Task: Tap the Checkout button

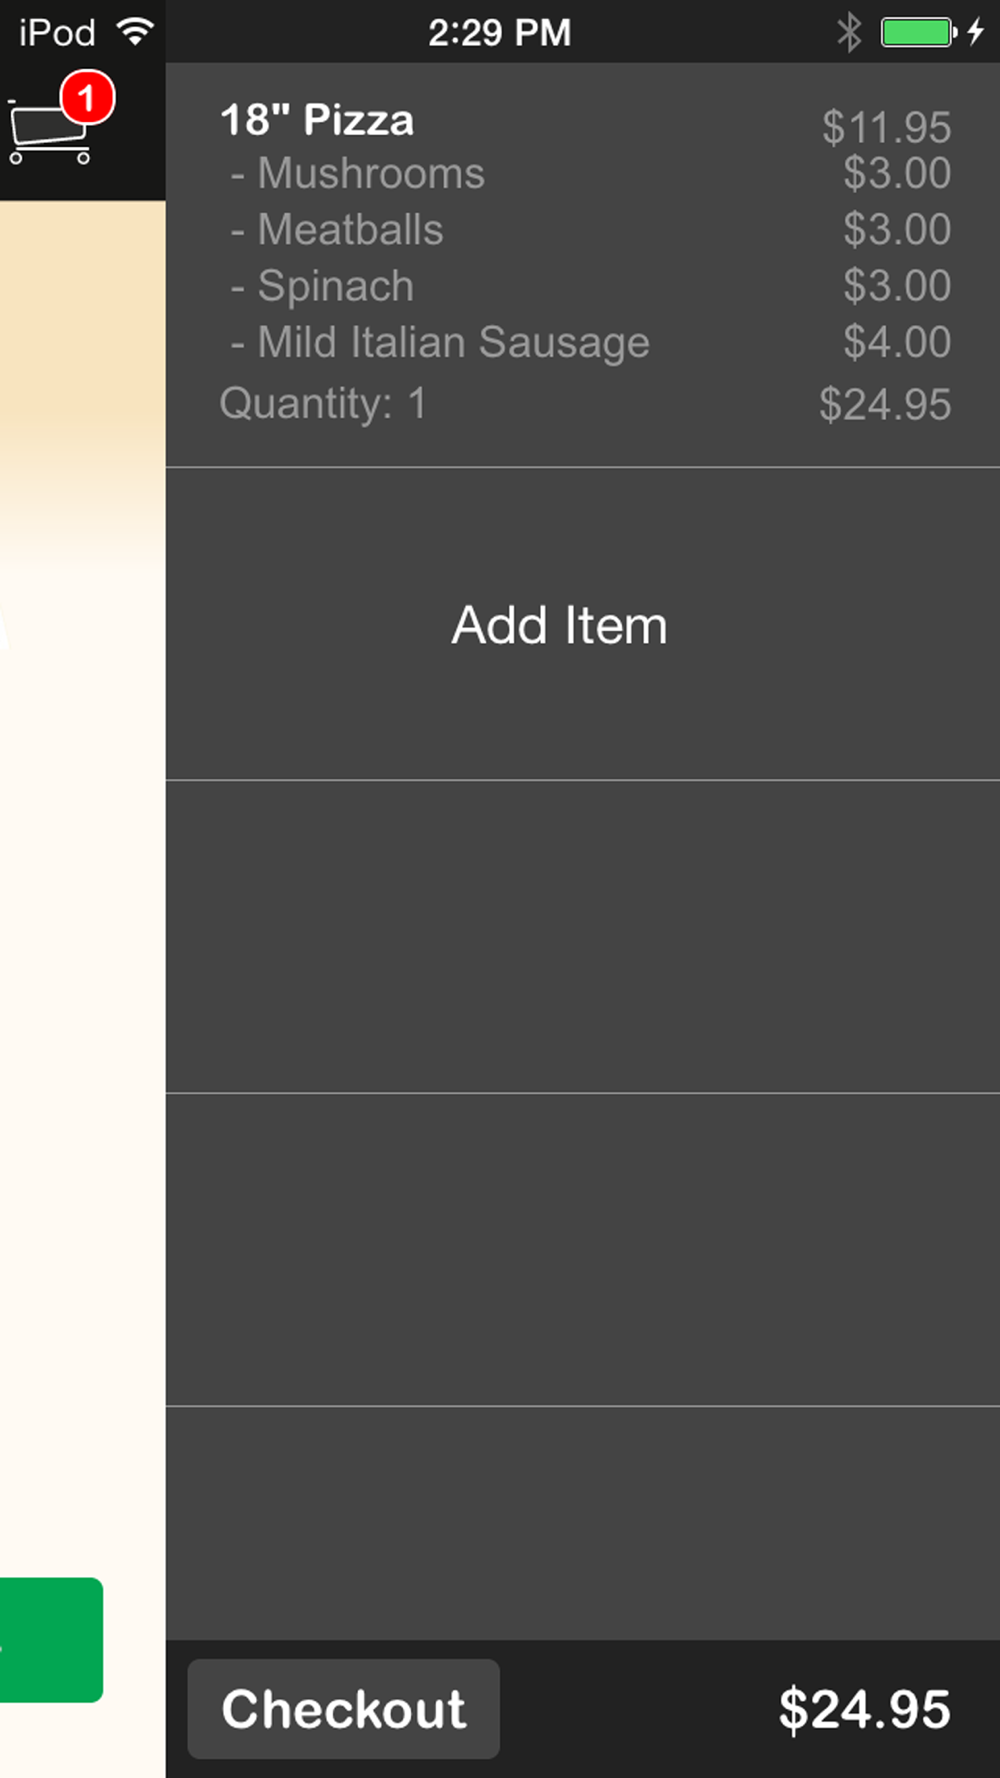Action: [343, 1709]
